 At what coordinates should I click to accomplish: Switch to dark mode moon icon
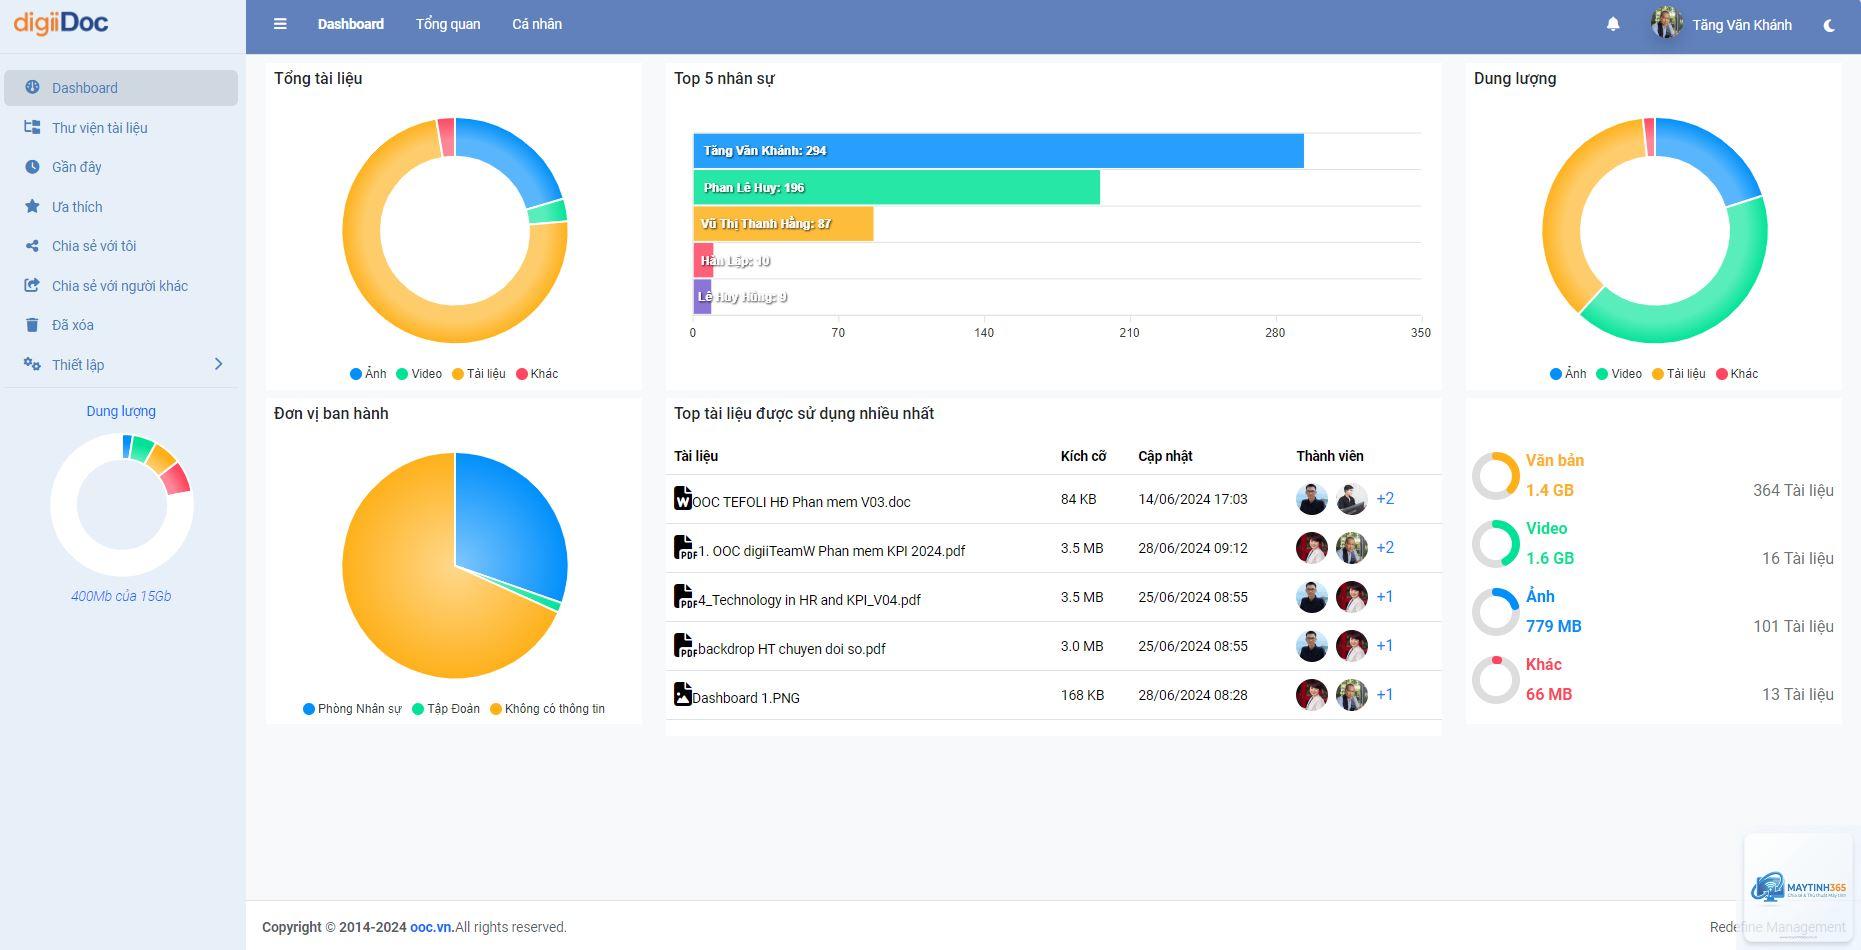click(x=1829, y=25)
